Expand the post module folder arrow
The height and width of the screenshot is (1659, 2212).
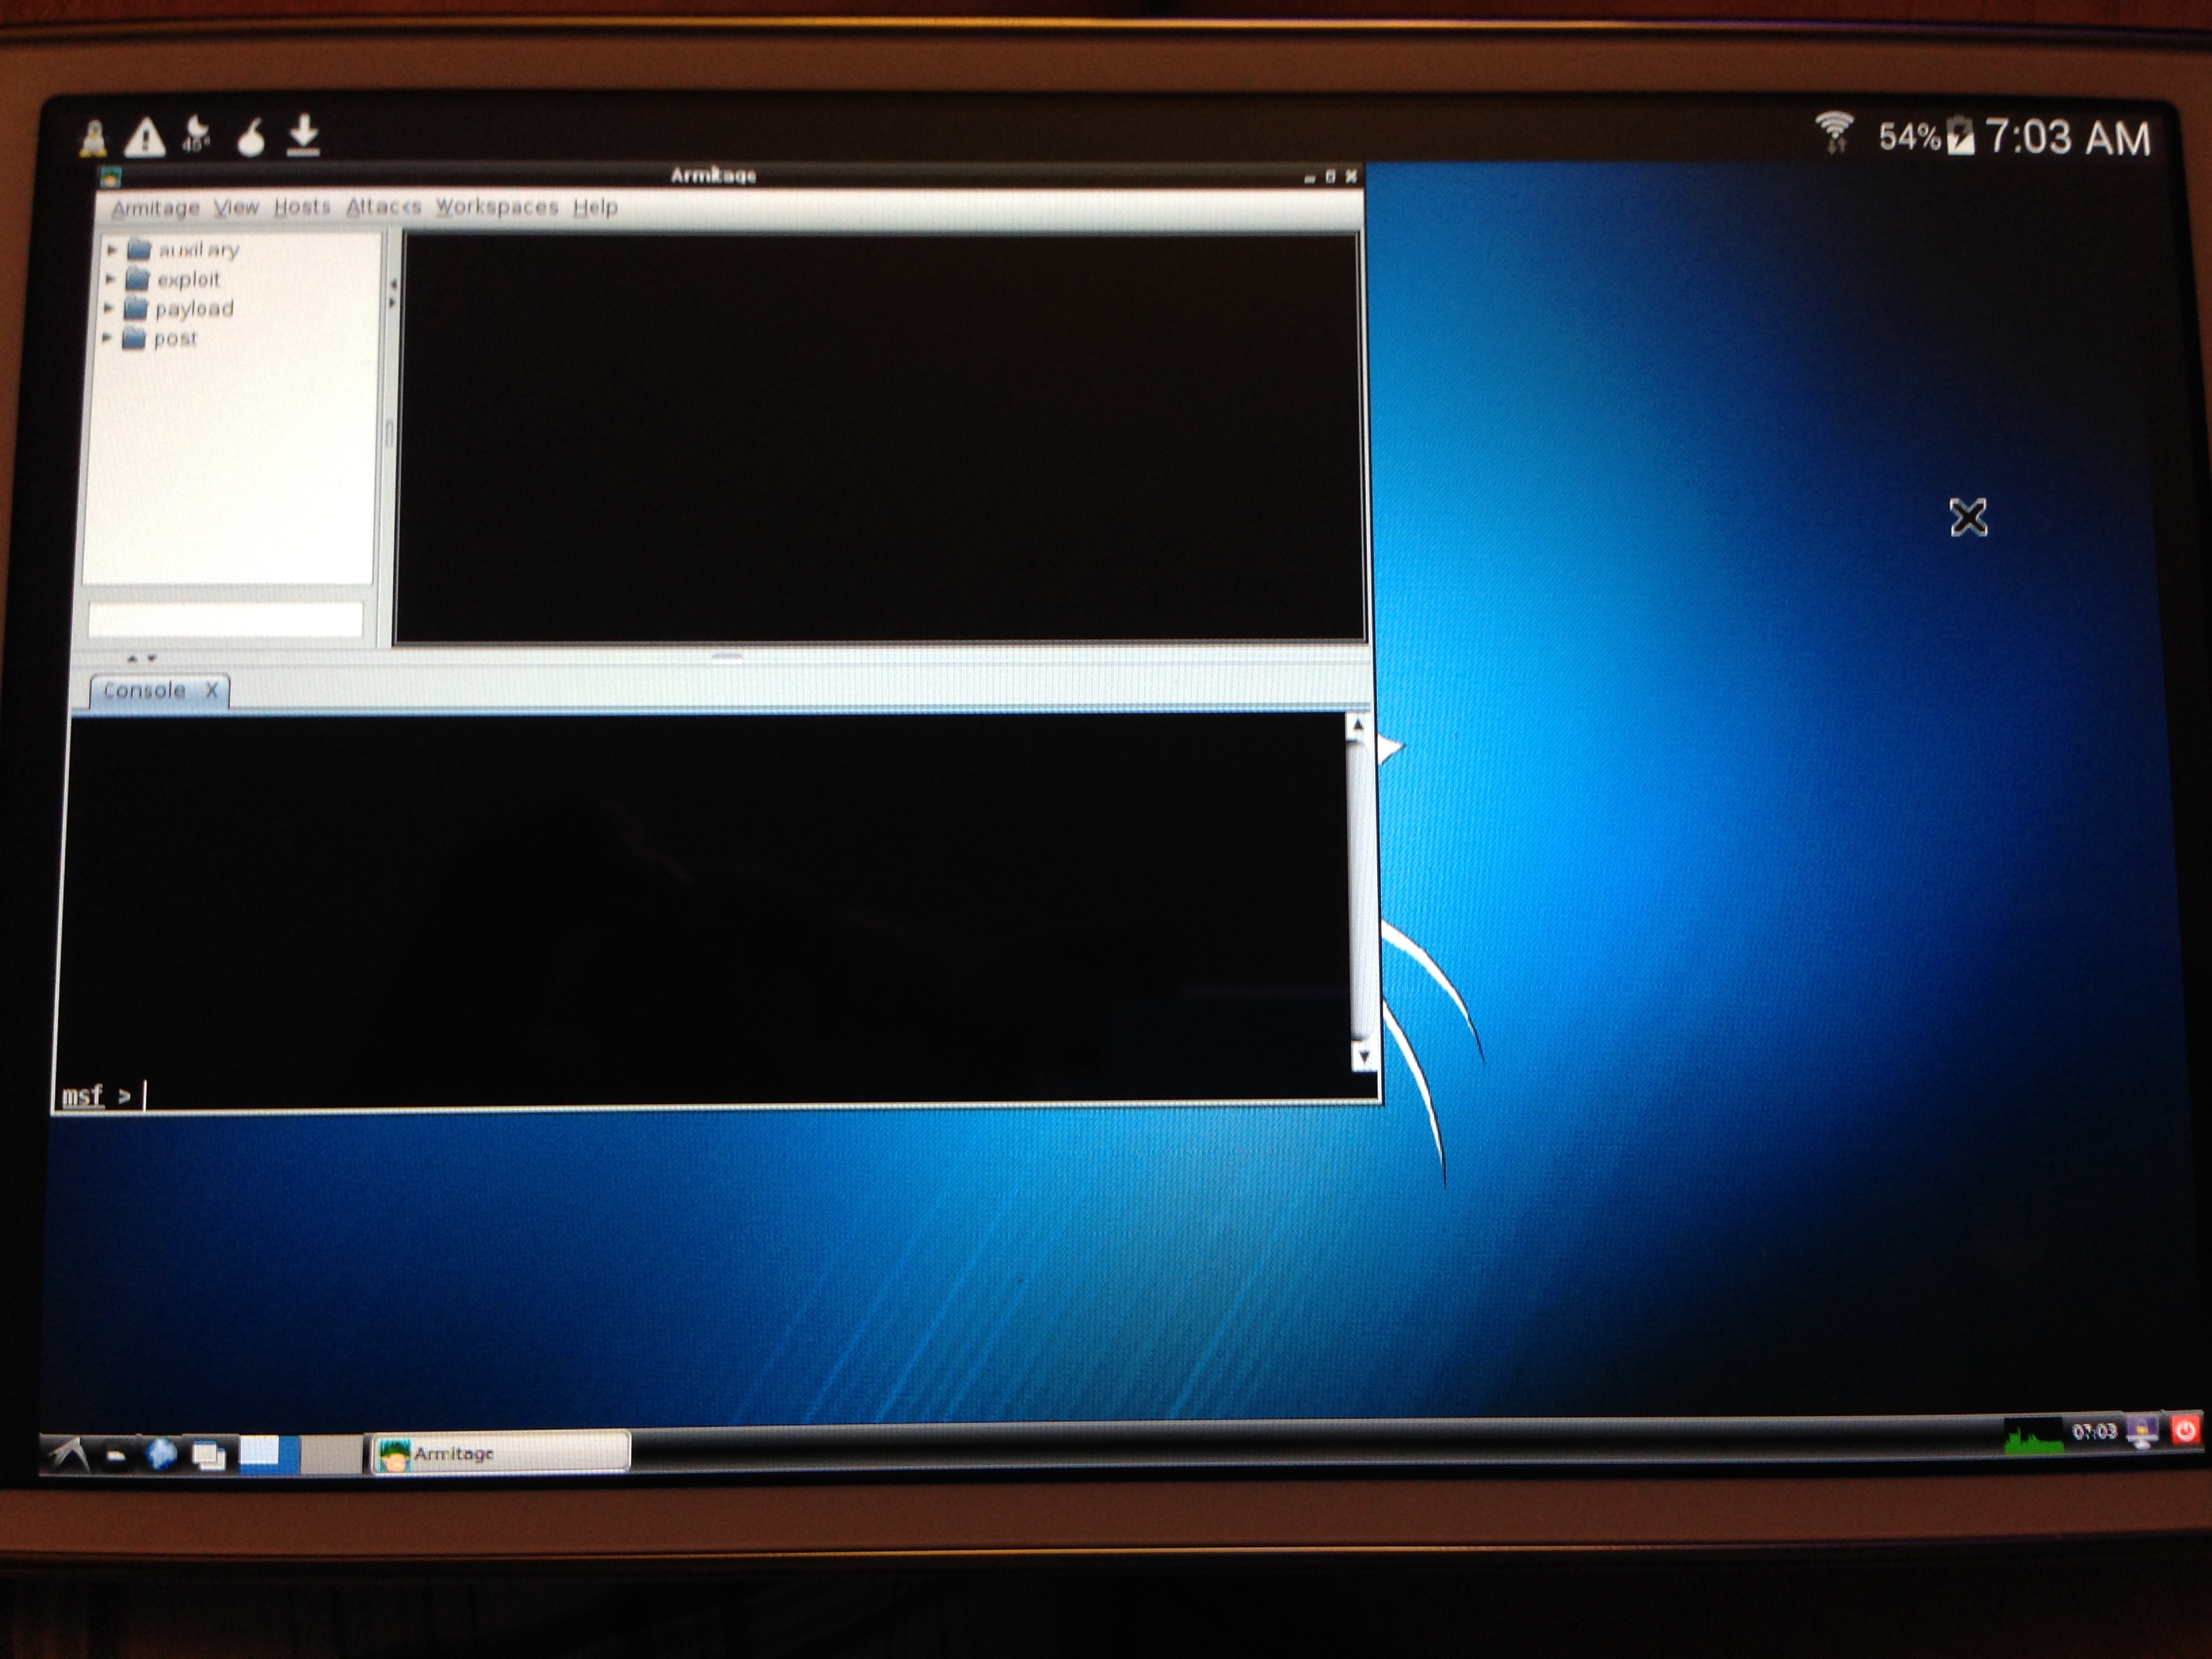point(107,338)
